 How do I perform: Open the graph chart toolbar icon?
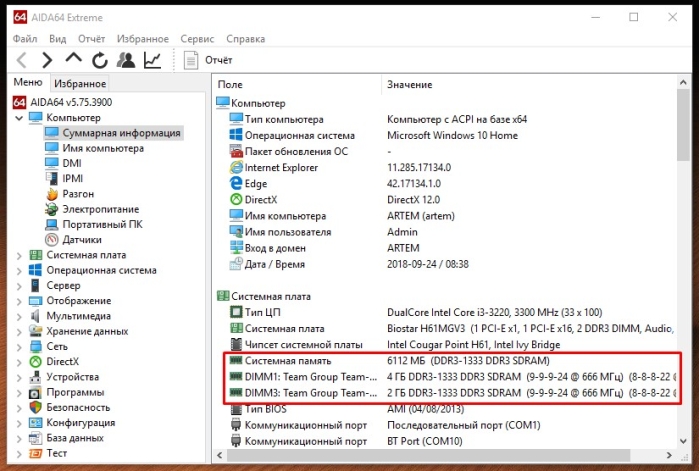pos(152,60)
